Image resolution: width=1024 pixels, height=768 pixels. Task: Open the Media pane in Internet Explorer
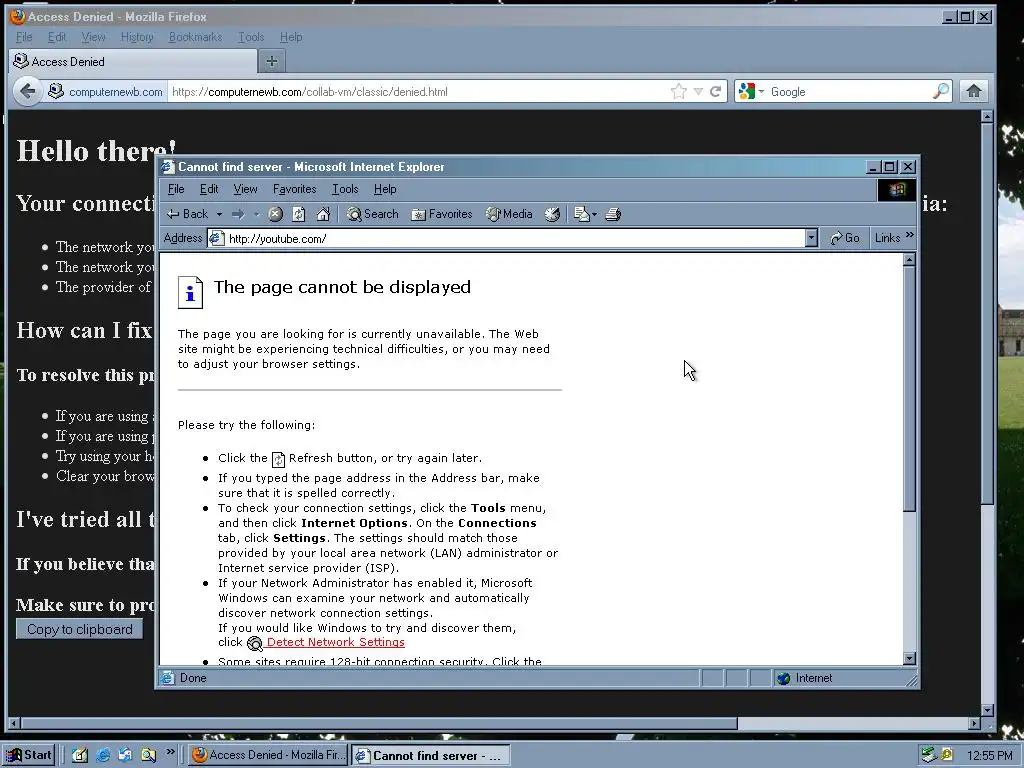509,214
